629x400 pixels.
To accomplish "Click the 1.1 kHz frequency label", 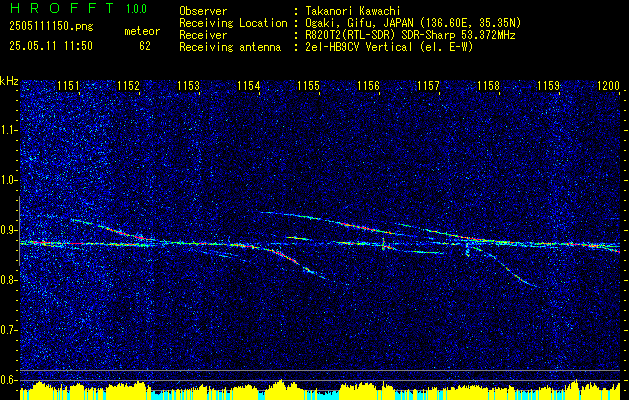I will coord(9,130).
